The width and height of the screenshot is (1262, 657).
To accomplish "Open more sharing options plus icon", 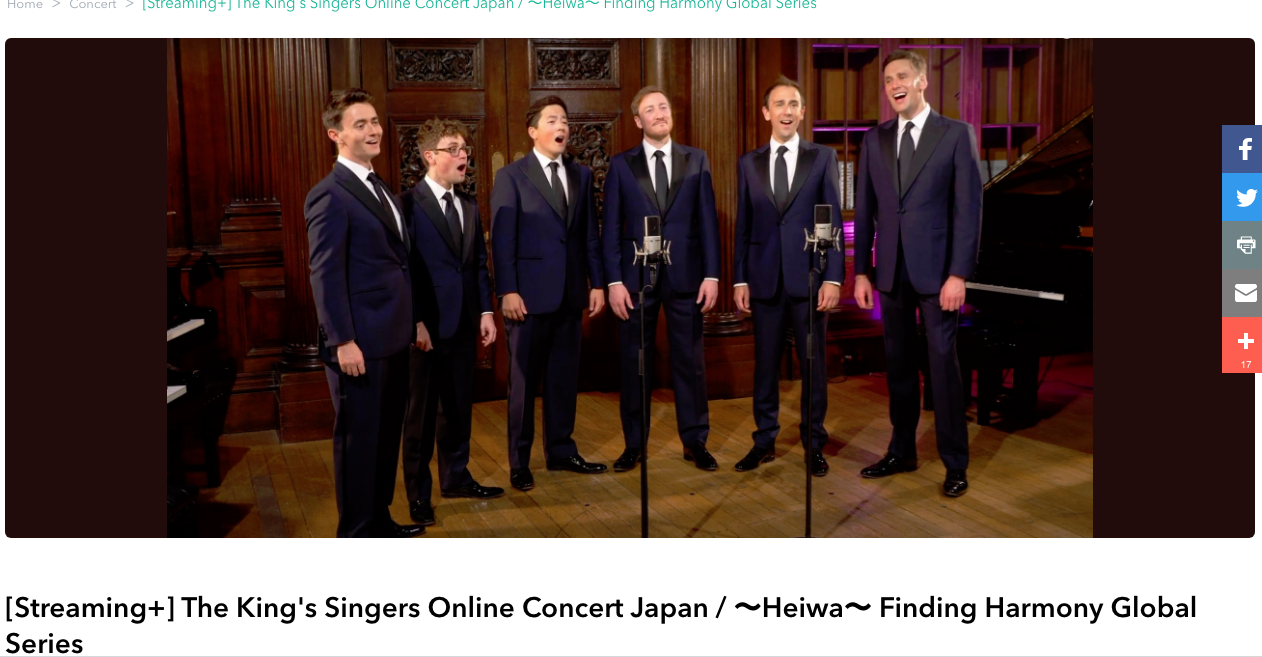I will click(1243, 340).
